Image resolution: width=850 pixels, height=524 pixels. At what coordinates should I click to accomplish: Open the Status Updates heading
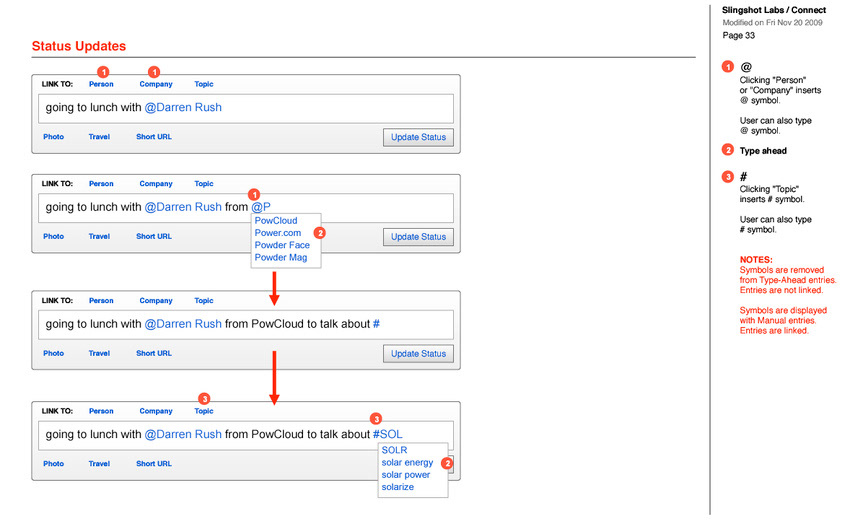pos(79,46)
